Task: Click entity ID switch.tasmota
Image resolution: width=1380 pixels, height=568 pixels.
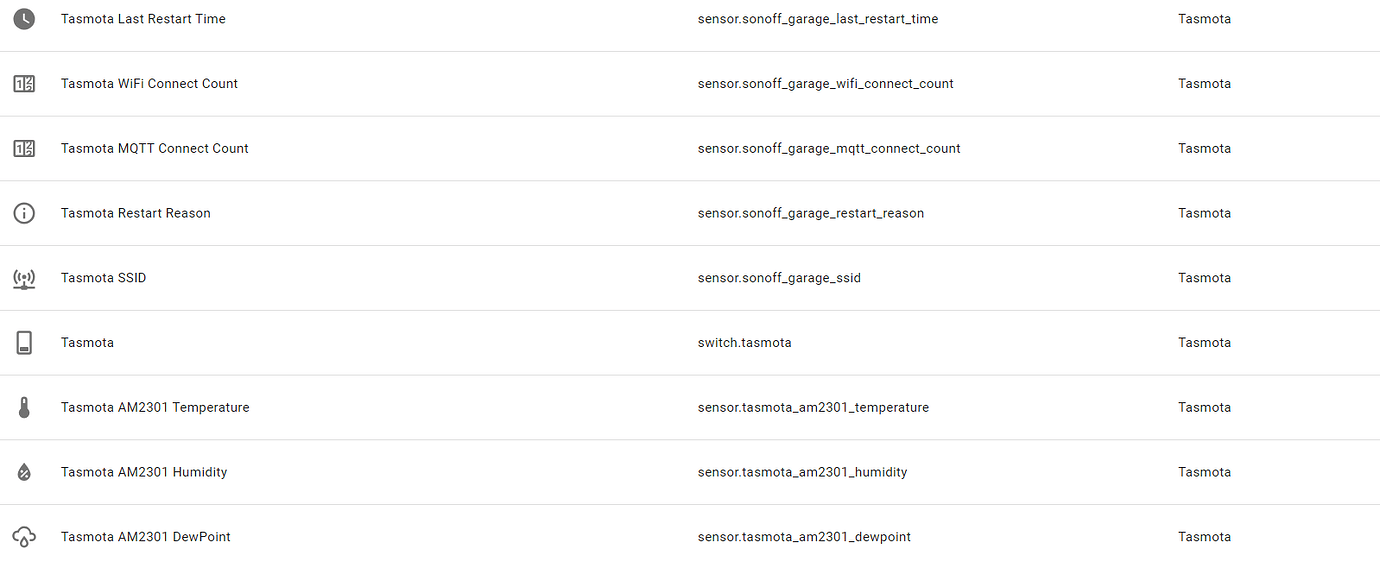Action: (744, 343)
